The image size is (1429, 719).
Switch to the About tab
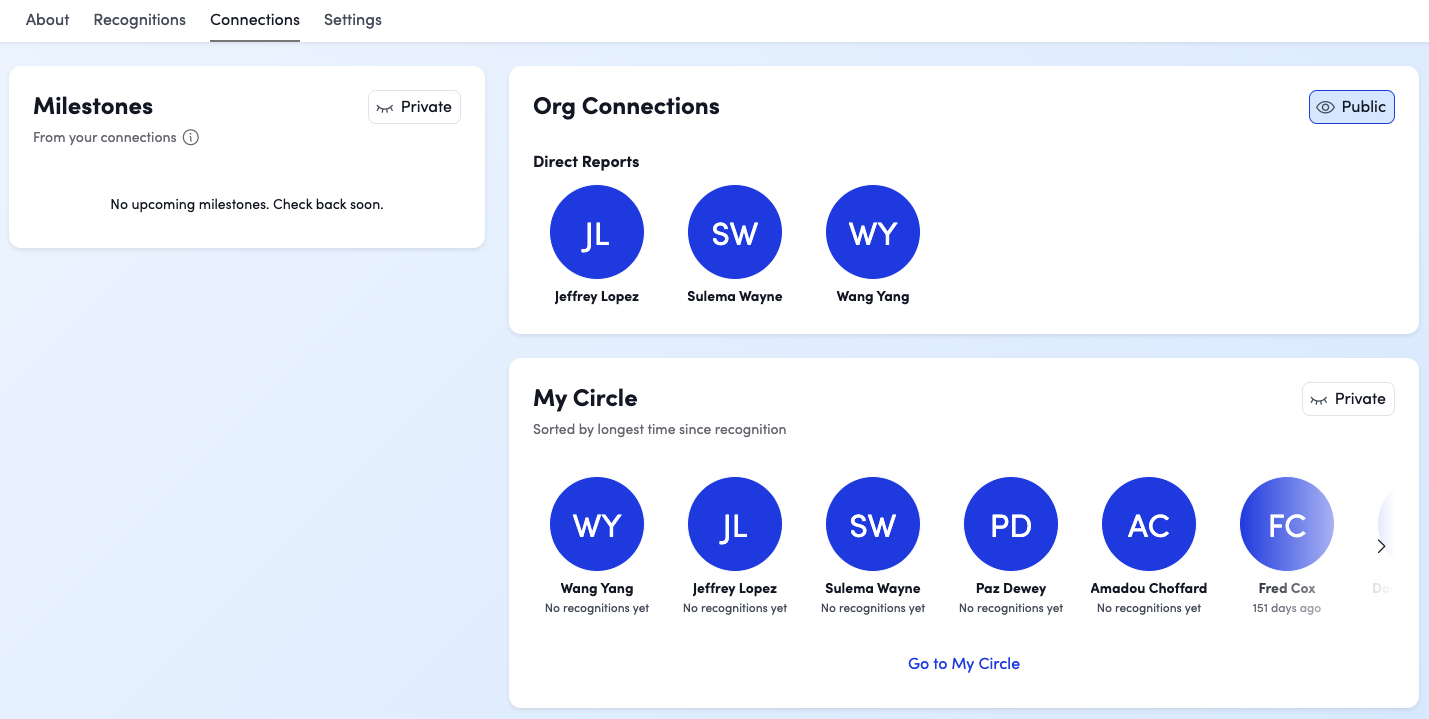[x=47, y=20]
